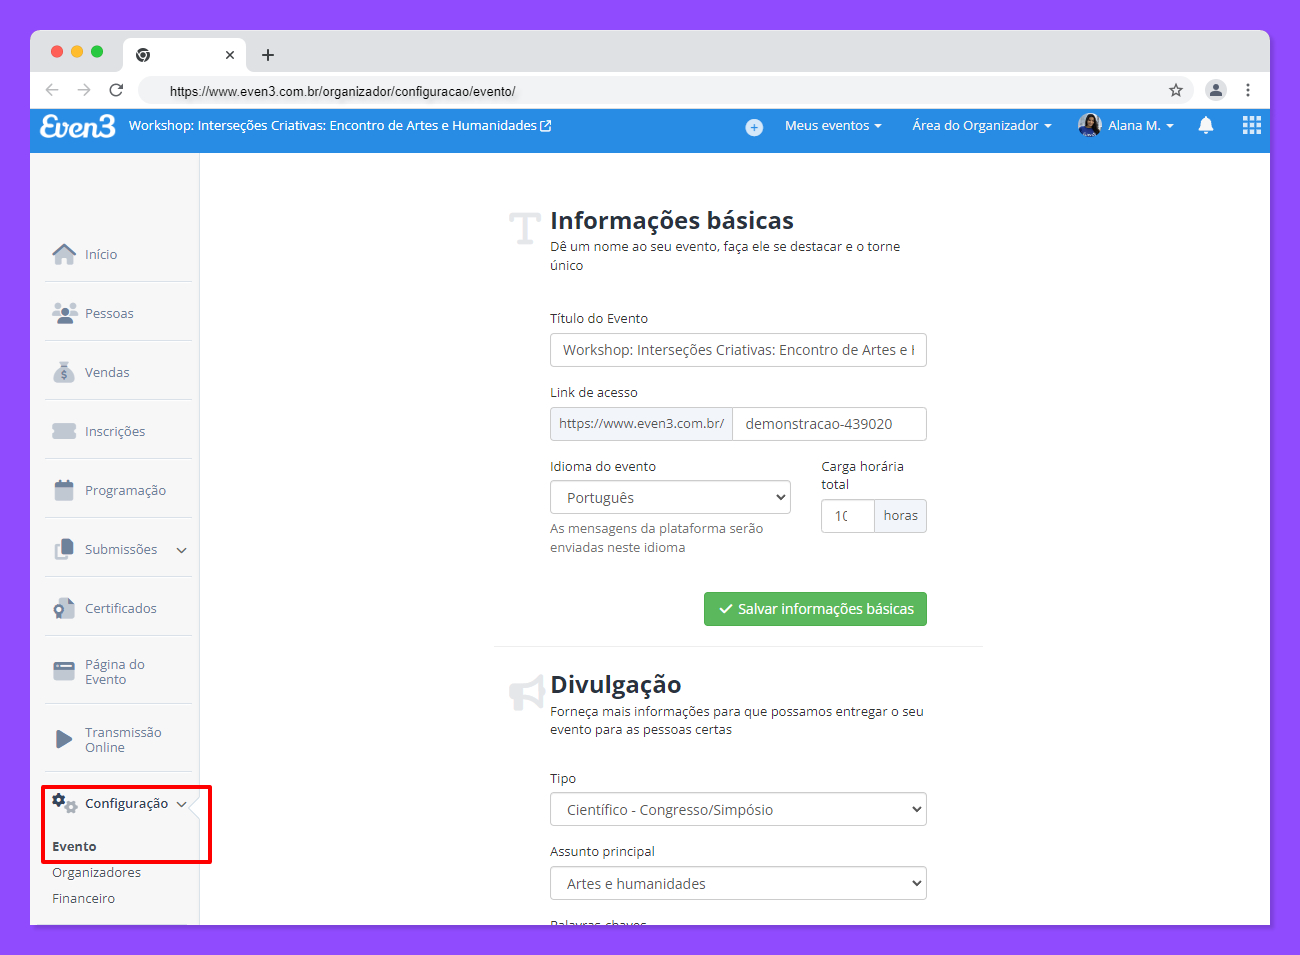Bookmark page with star icon

pos(1176,90)
